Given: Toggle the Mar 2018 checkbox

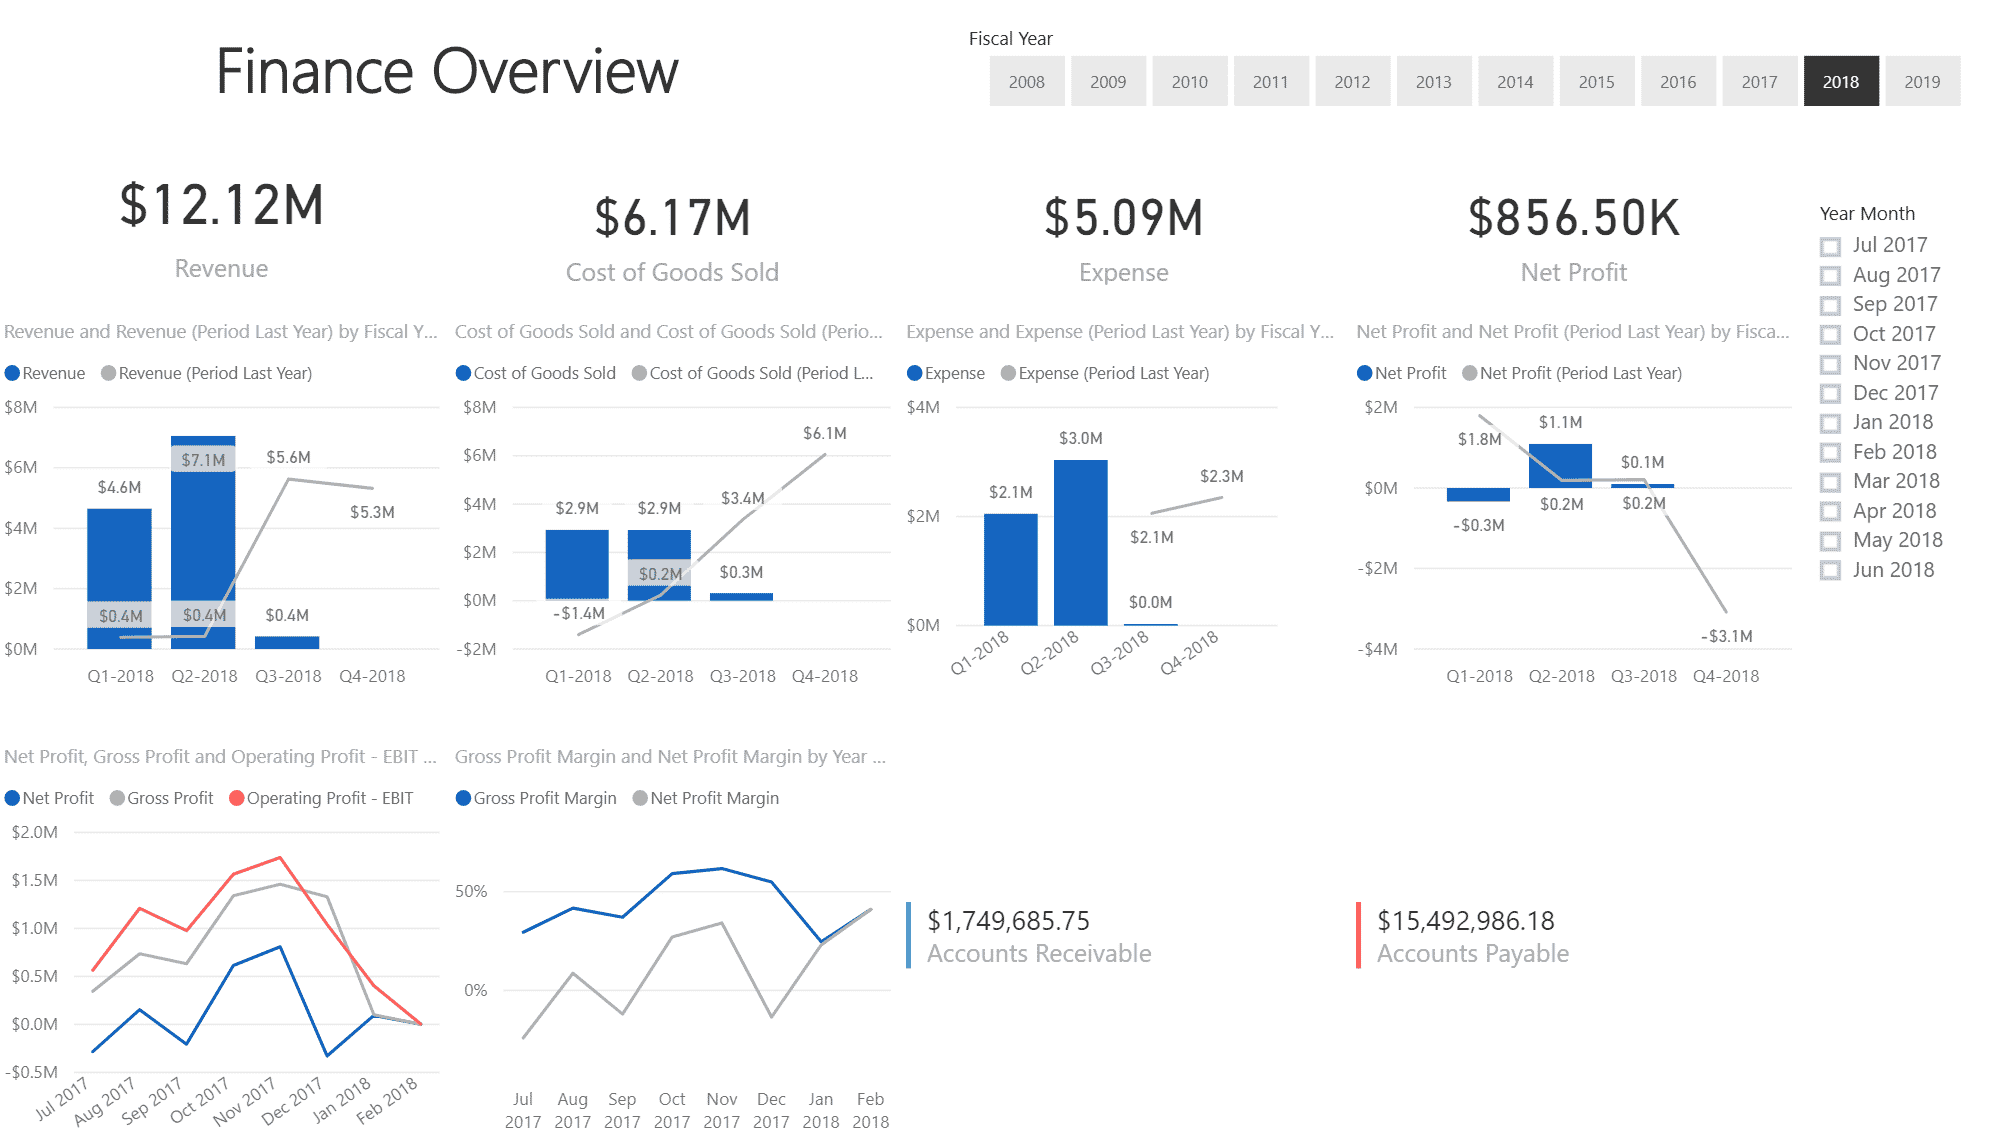Looking at the screenshot, I should (1830, 482).
